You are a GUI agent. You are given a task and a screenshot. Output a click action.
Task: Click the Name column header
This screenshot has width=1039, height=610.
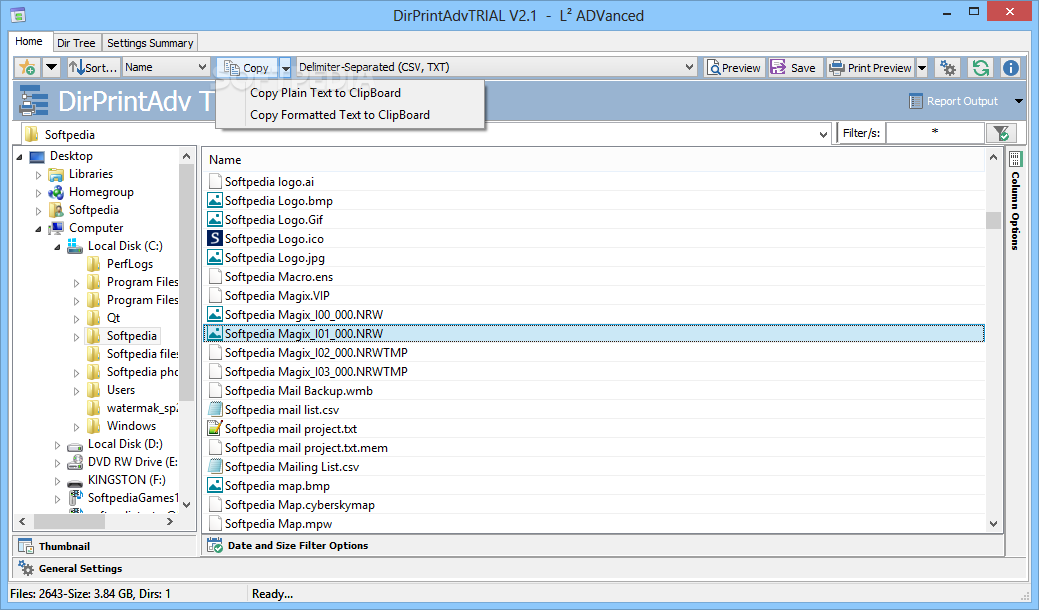pos(225,160)
